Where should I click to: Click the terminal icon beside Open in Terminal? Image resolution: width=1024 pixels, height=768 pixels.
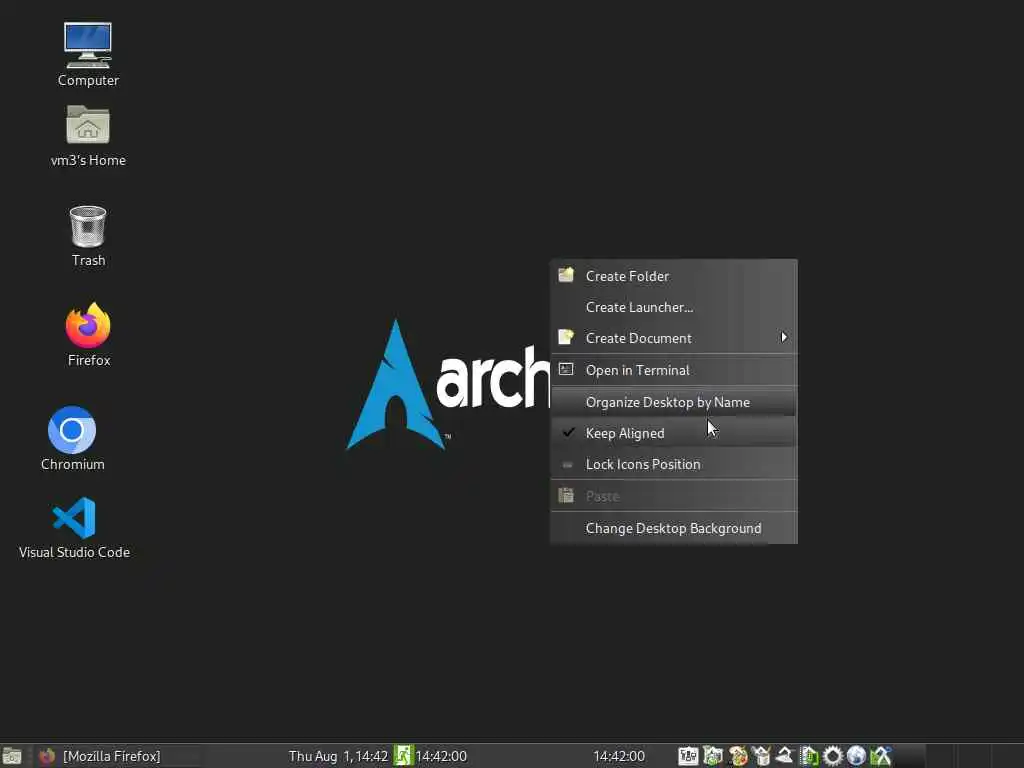tap(566, 369)
